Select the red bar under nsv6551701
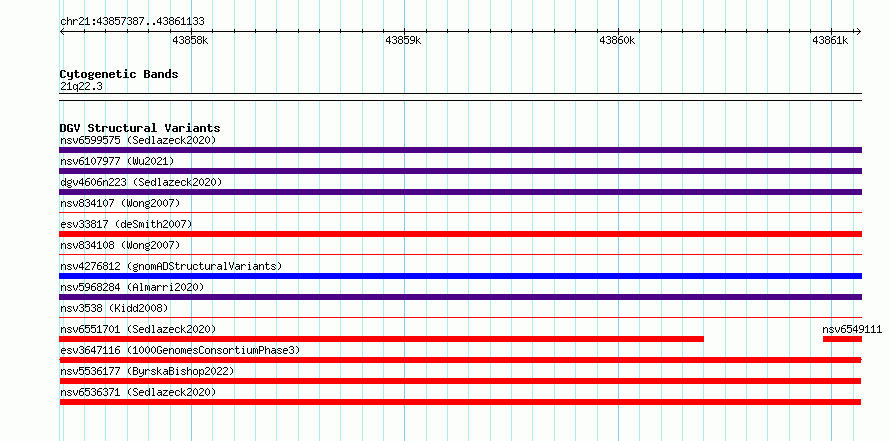 pos(381,339)
